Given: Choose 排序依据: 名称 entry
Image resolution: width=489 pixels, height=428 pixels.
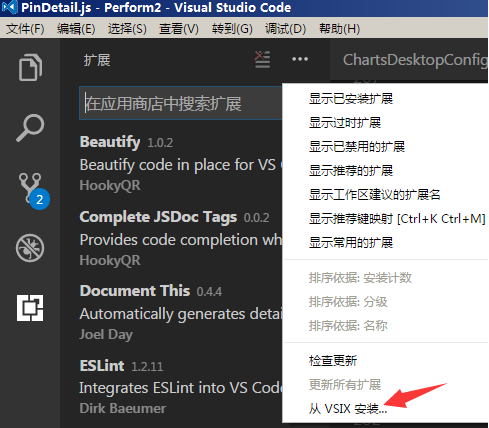Looking at the screenshot, I should tap(385, 326).
